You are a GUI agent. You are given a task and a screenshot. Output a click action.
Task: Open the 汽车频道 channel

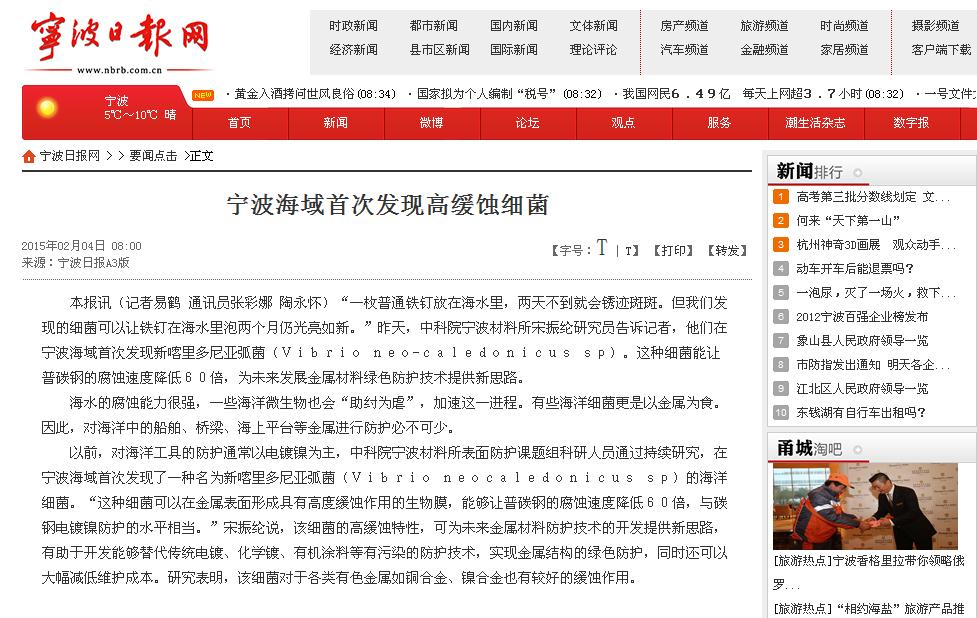tap(684, 49)
